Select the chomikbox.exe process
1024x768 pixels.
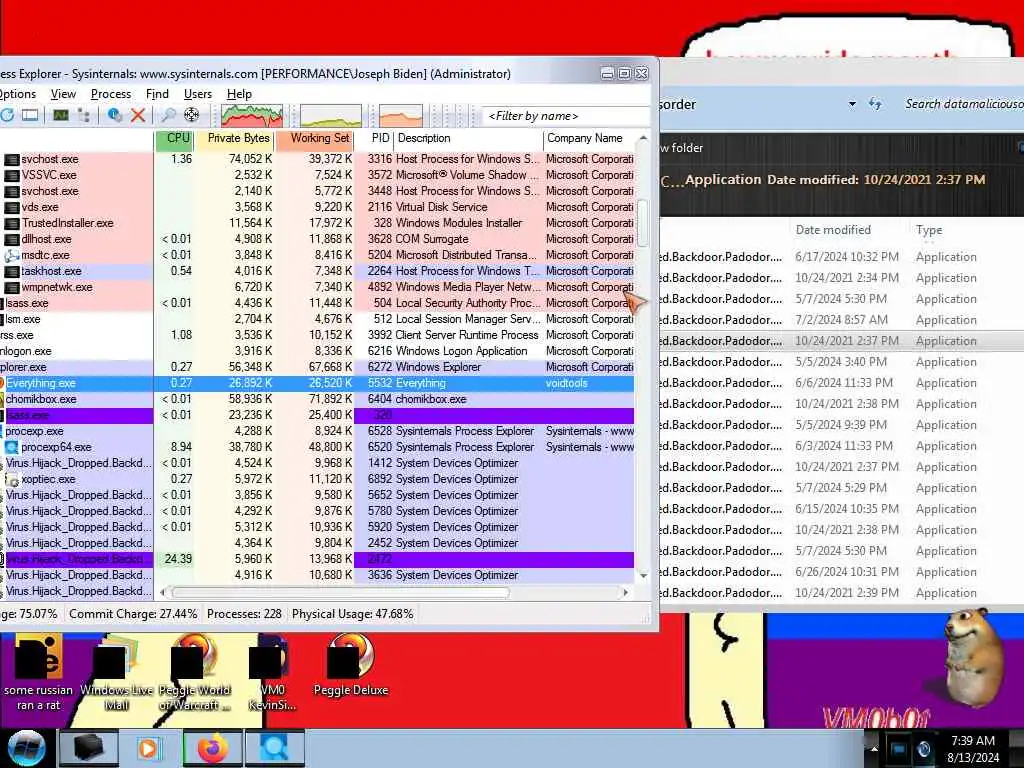(317, 399)
